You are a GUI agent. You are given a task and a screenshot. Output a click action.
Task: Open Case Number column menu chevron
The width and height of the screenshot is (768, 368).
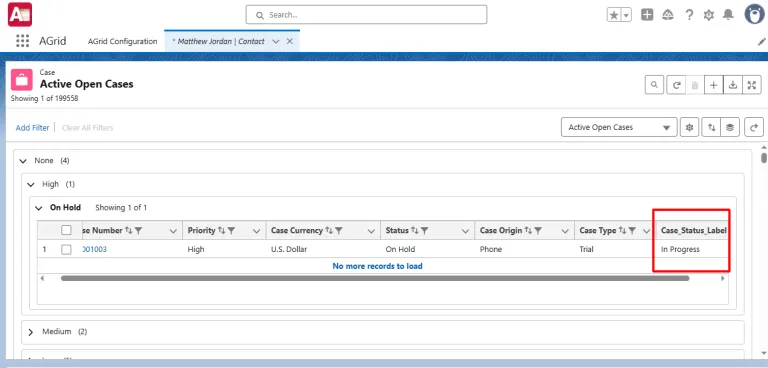click(173, 231)
